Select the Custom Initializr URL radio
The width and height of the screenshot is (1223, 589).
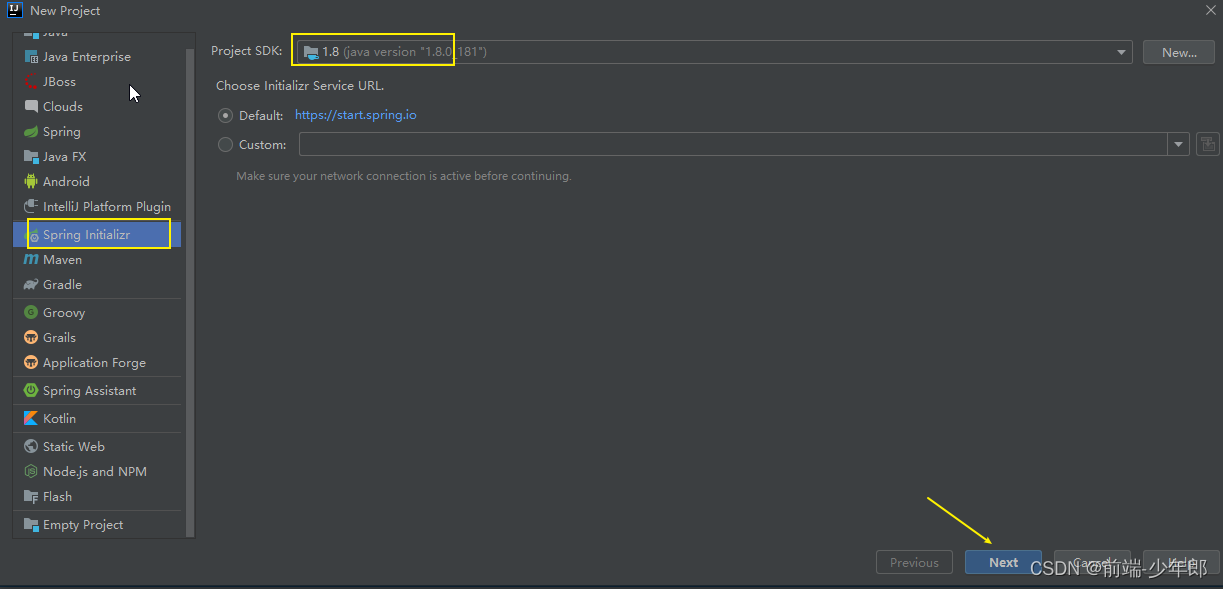click(225, 145)
